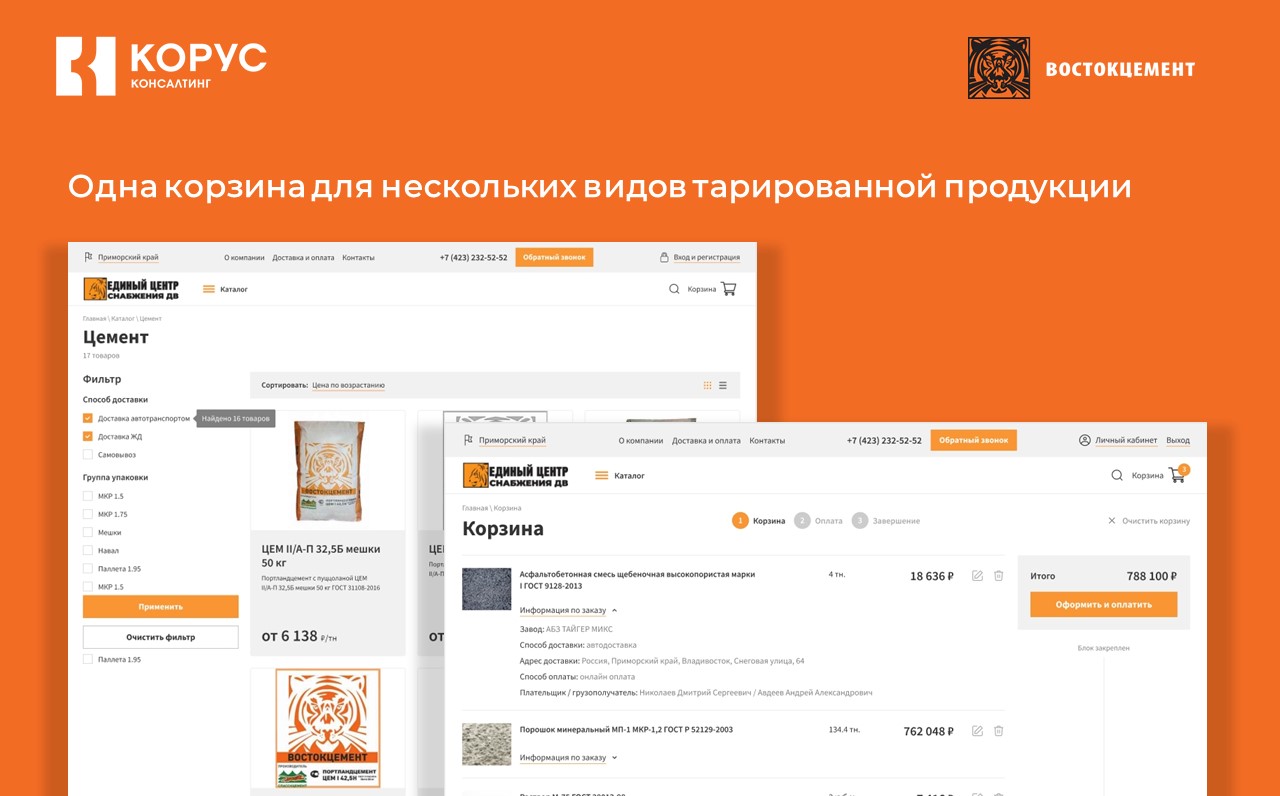Click the Очистить корзину link
The width and height of the screenshot is (1280, 796).
click(1156, 521)
